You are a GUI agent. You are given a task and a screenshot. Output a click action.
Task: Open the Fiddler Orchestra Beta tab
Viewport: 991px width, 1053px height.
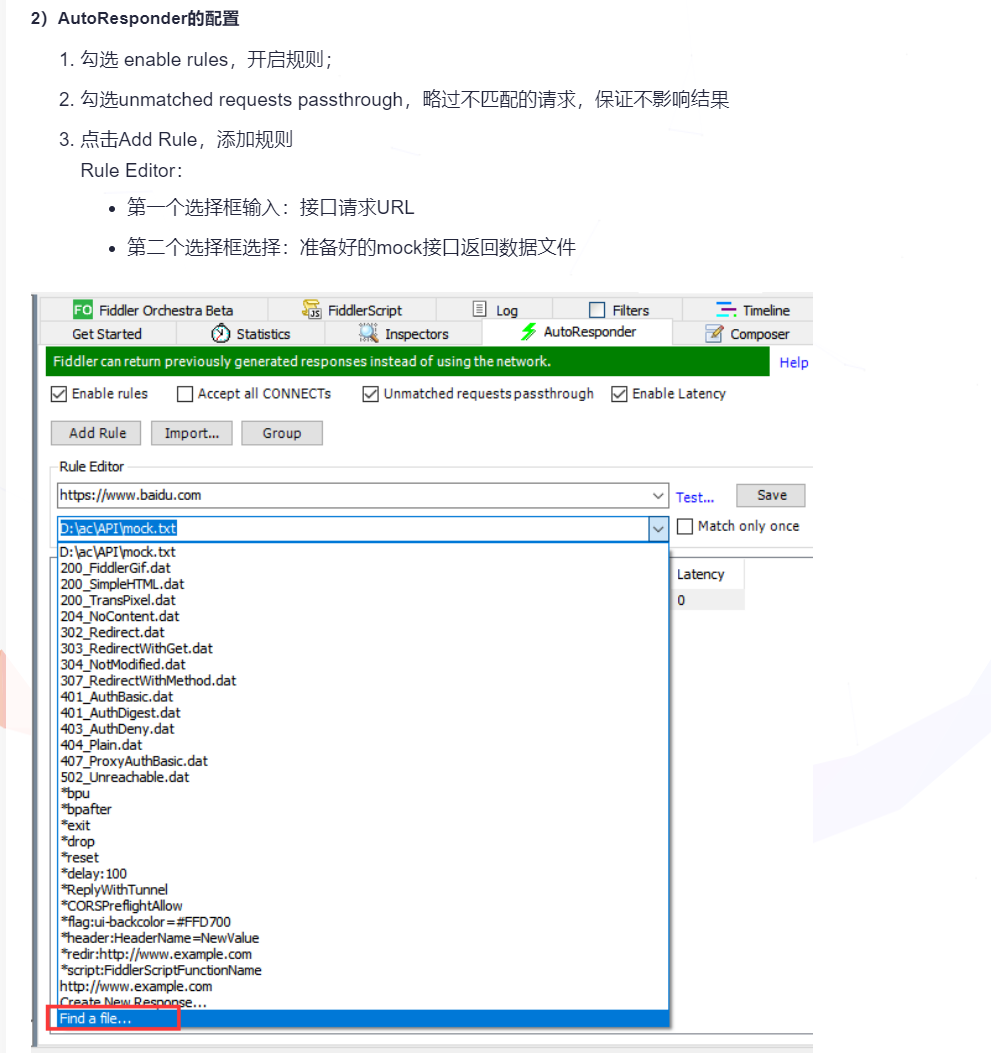pyautogui.click(x=154, y=310)
